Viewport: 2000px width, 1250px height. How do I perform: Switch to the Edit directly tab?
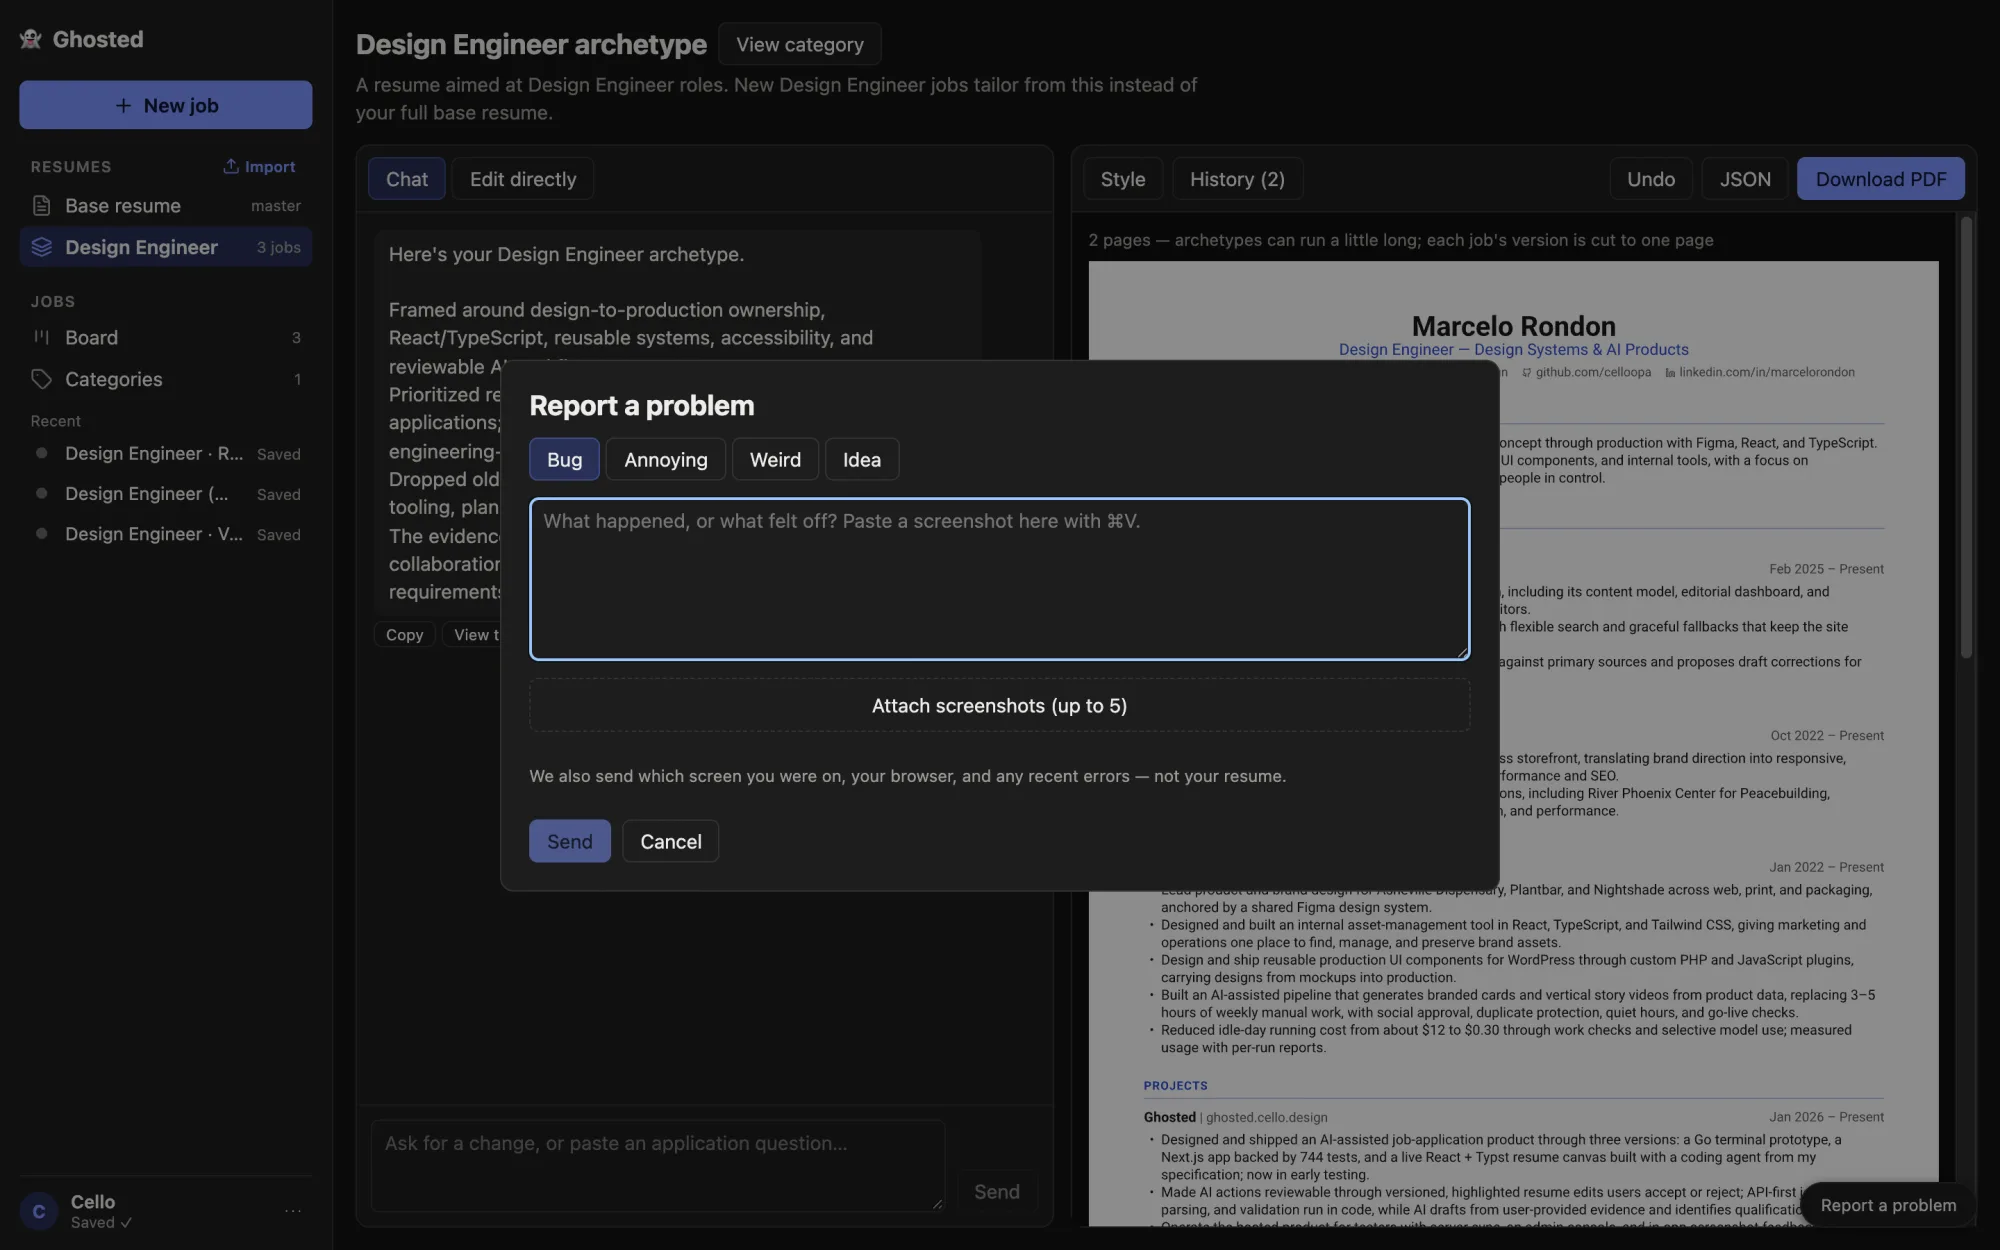click(523, 179)
